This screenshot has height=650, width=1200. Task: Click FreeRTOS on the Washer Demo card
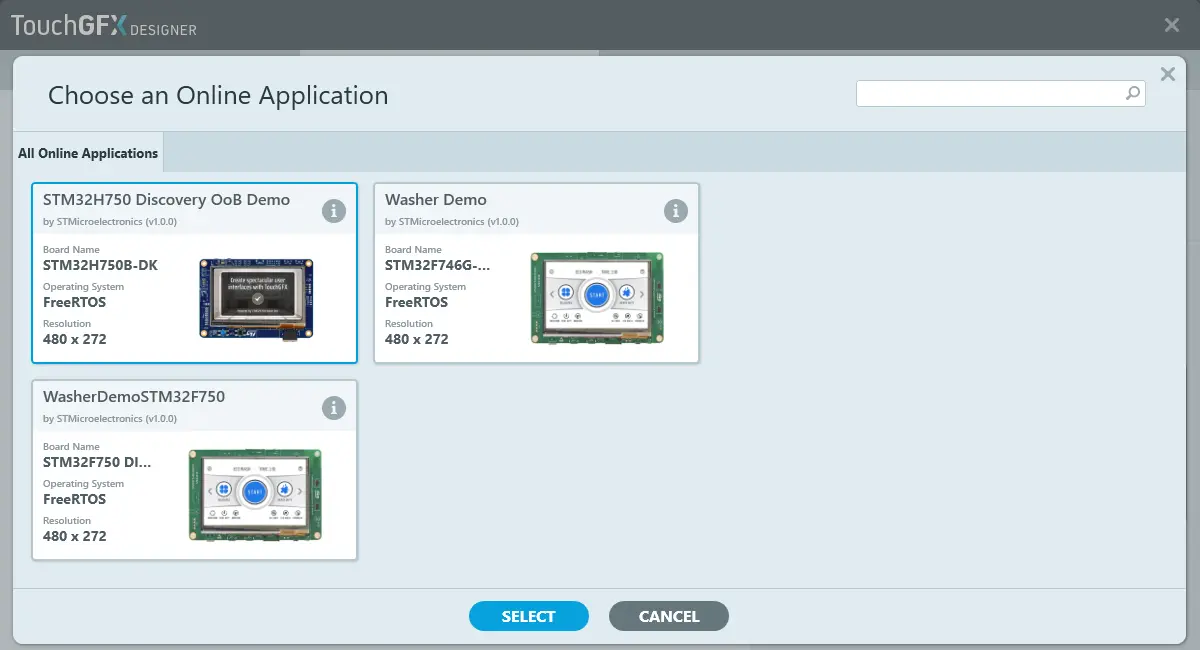[x=416, y=303]
